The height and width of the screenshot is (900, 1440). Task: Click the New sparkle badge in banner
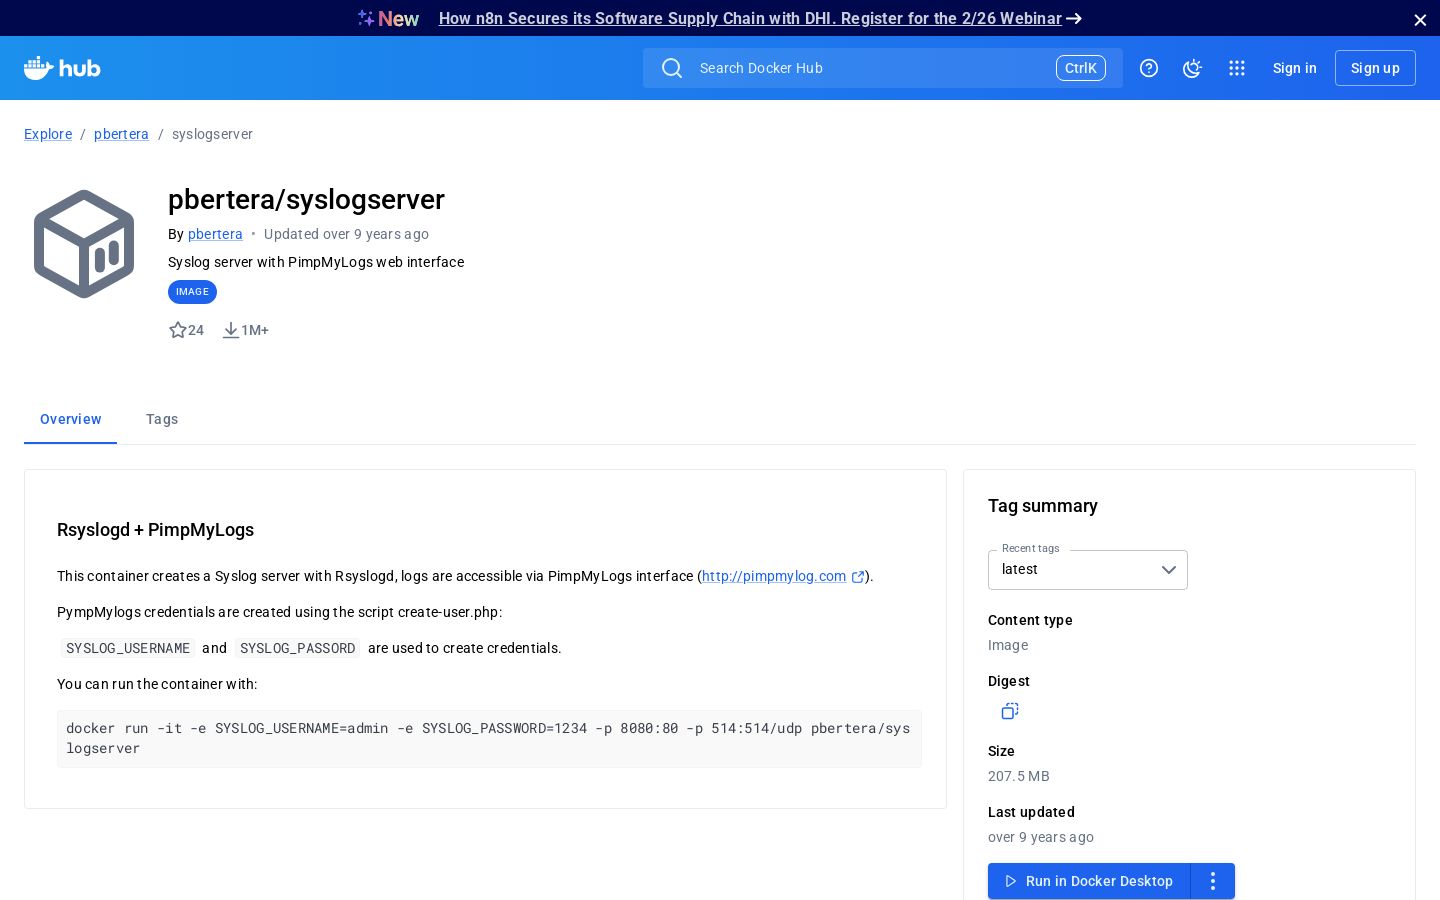389,19
